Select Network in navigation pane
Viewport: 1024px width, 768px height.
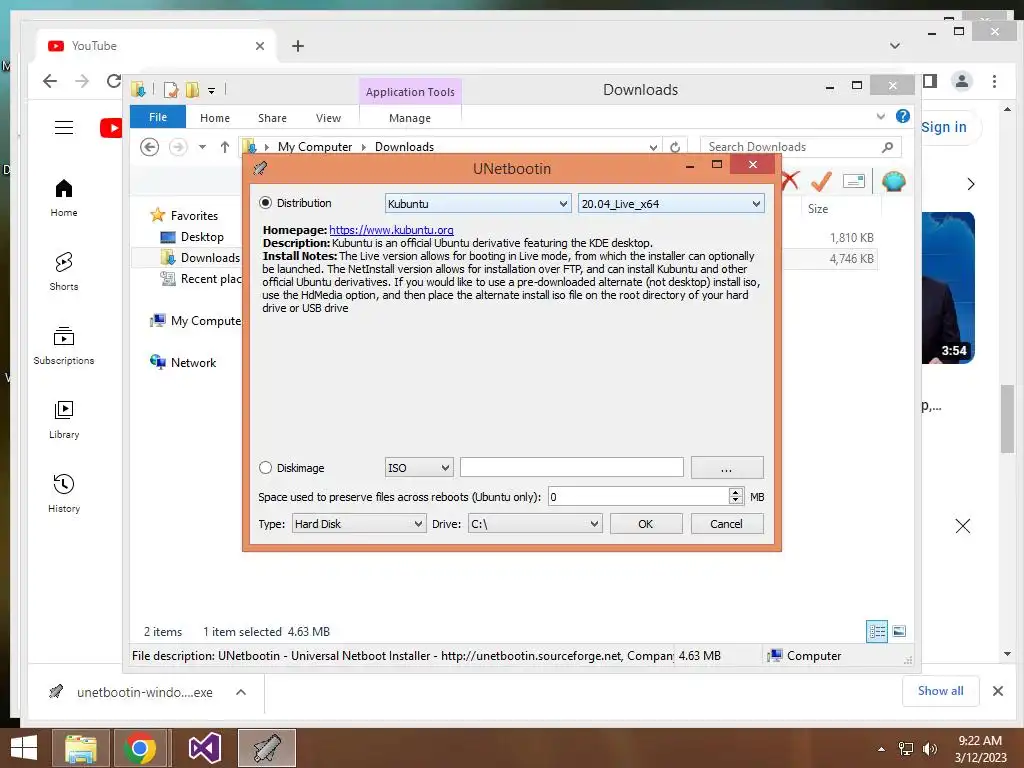click(x=183, y=362)
